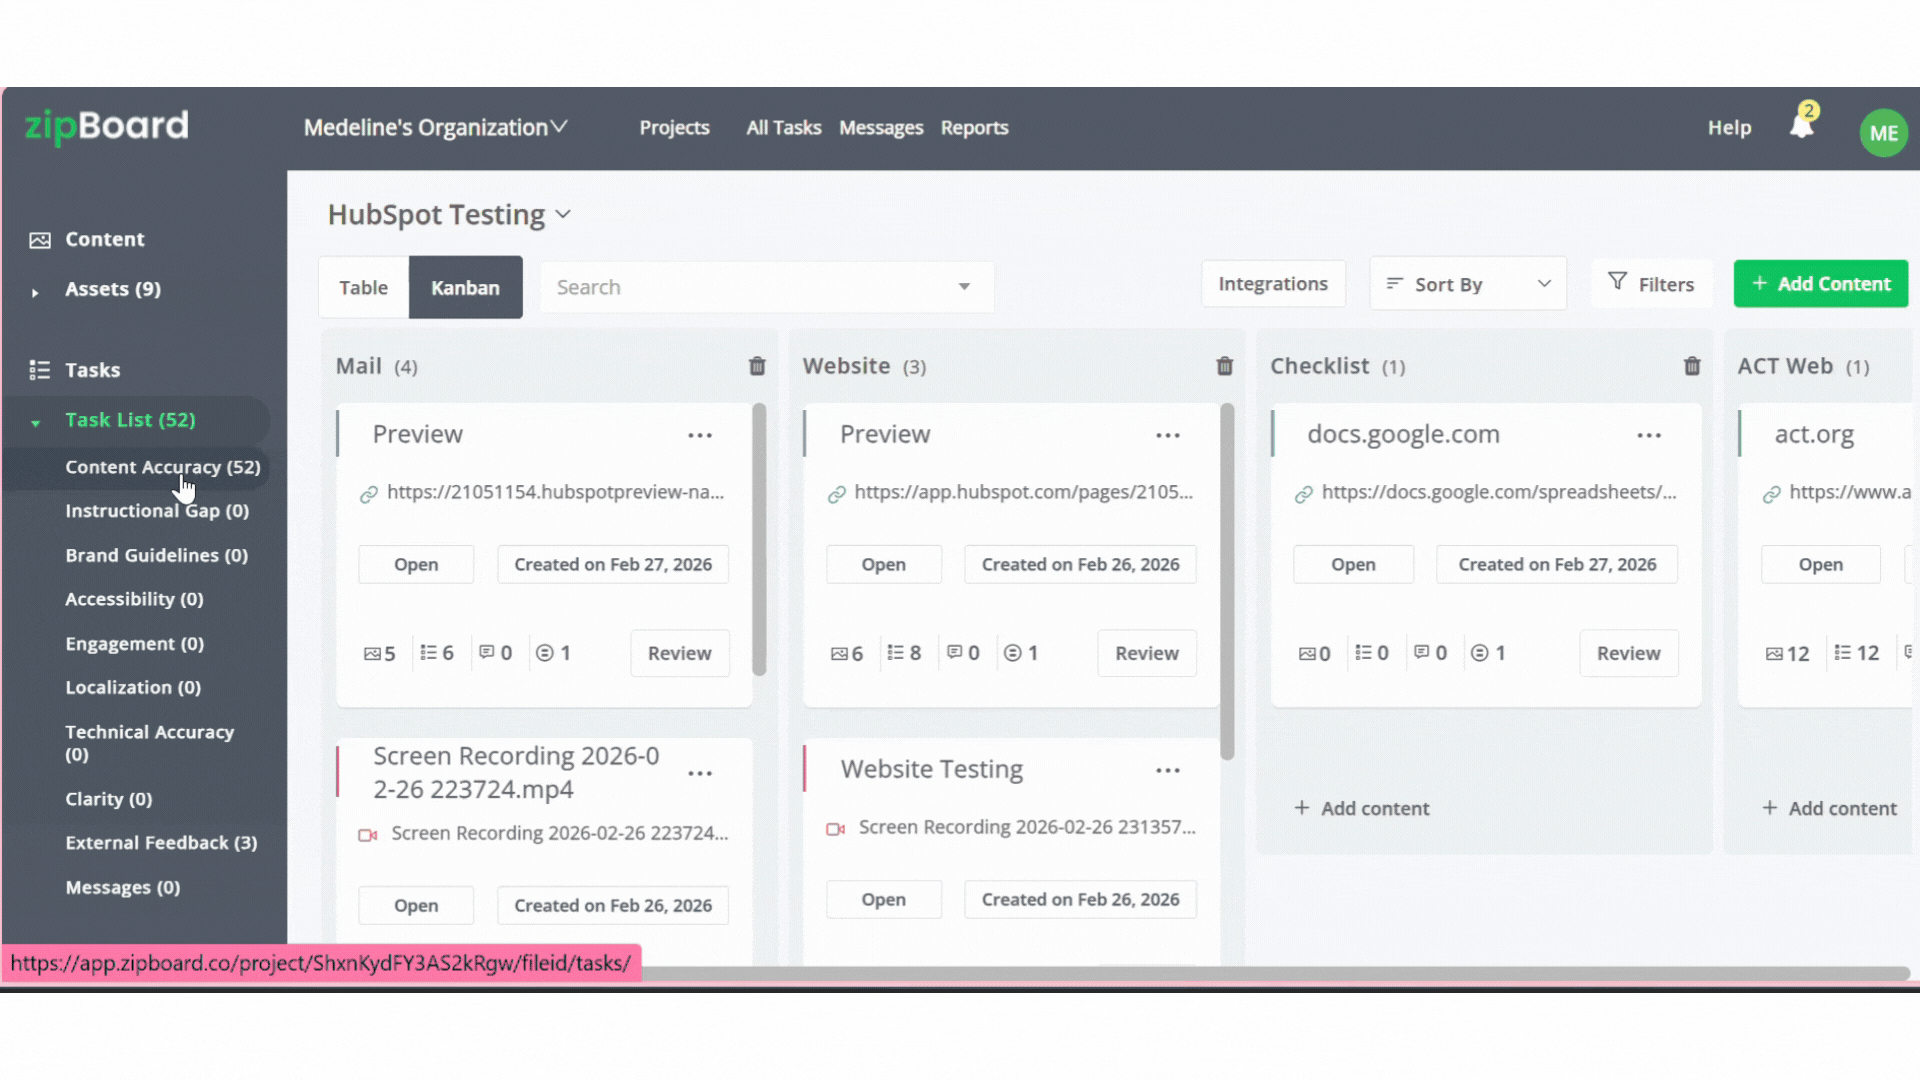Open the Reports menu item
Screen dimensions: 1920x1080
(974, 128)
